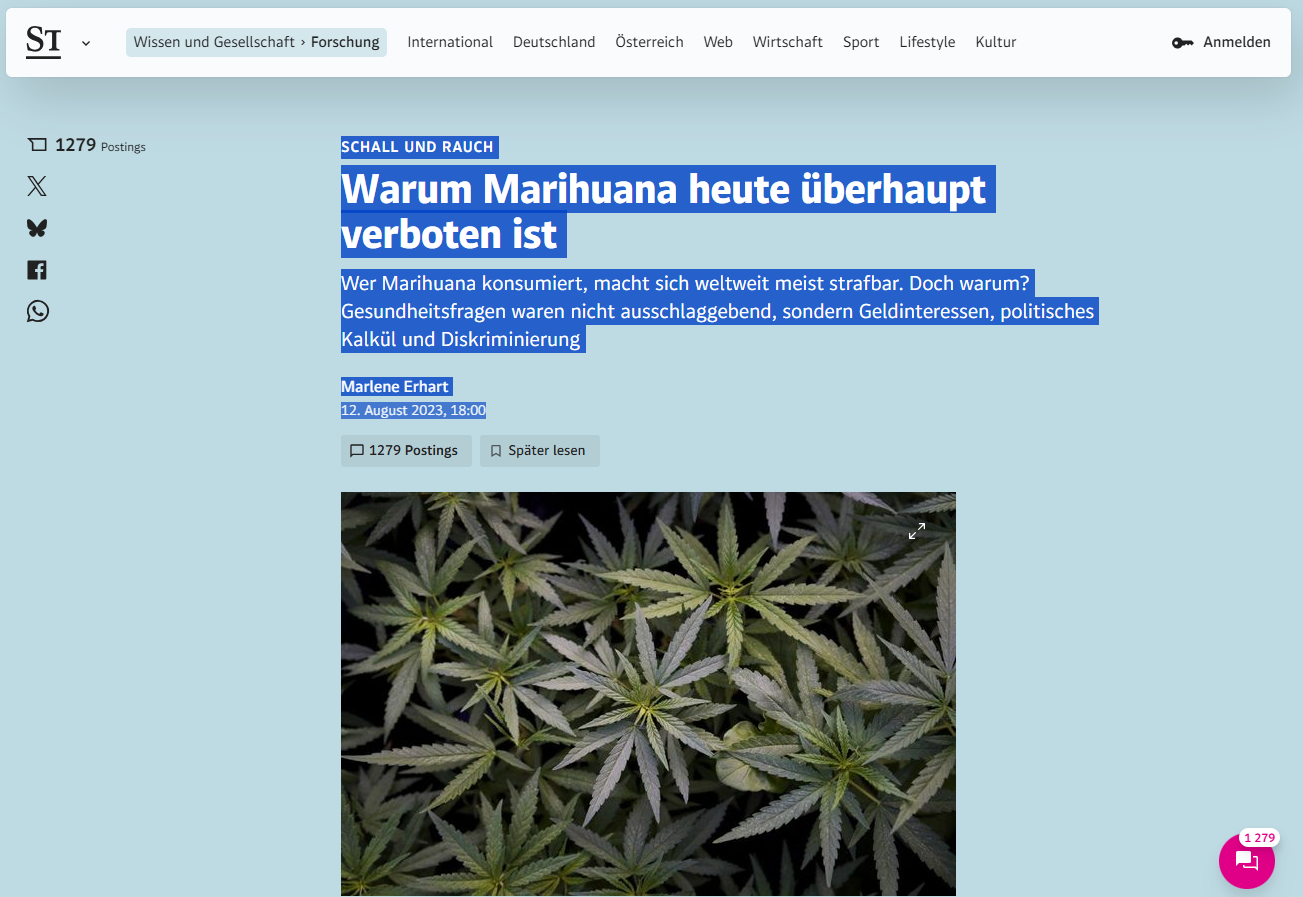Click the article teaser paragraph text
The width and height of the screenshot is (1303, 897).
(x=719, y=311)
